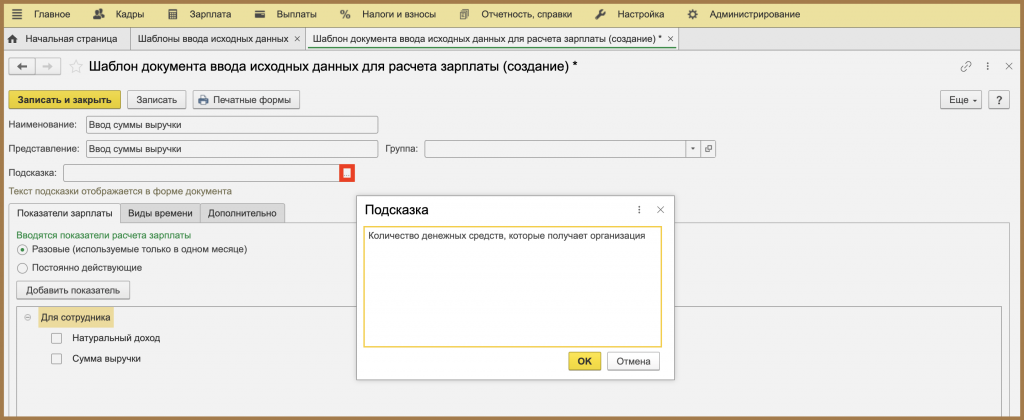Click the Записать button

click(157, 100)
